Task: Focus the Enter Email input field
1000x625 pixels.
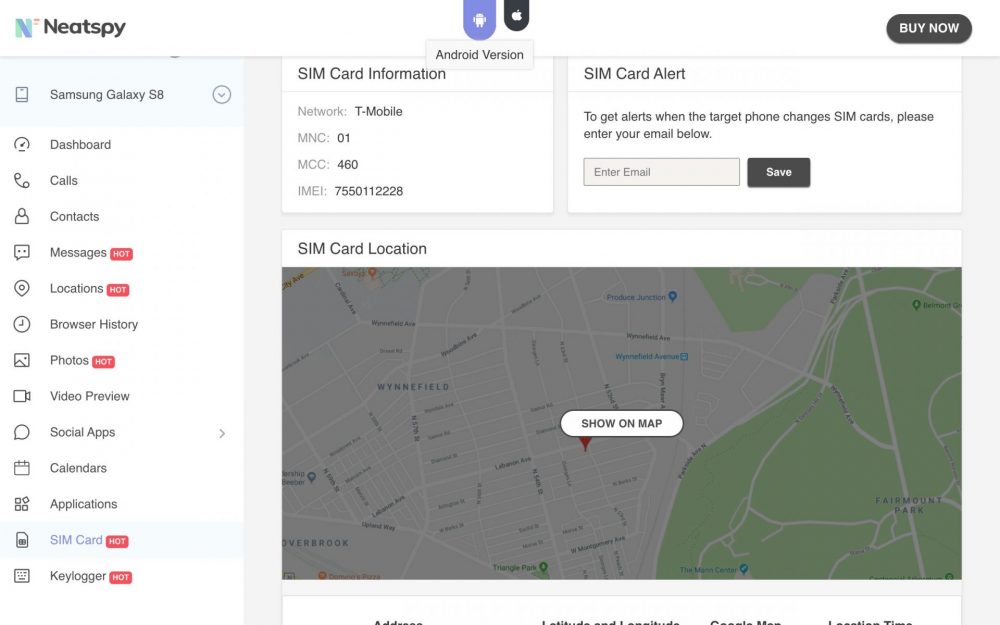Action: (661, 172)
